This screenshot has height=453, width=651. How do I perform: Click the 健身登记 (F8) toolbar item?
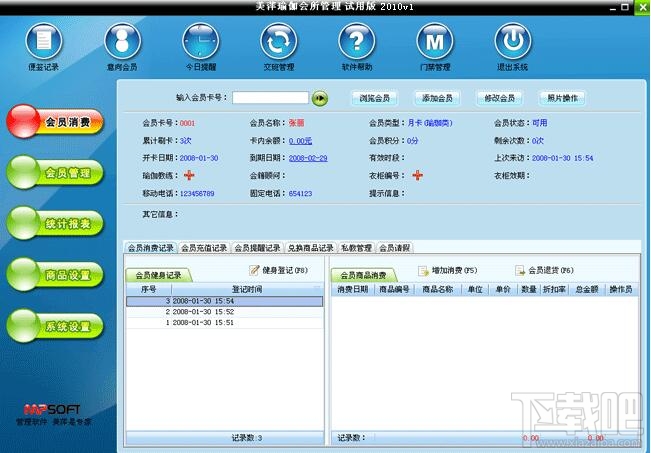click(279, 270)
